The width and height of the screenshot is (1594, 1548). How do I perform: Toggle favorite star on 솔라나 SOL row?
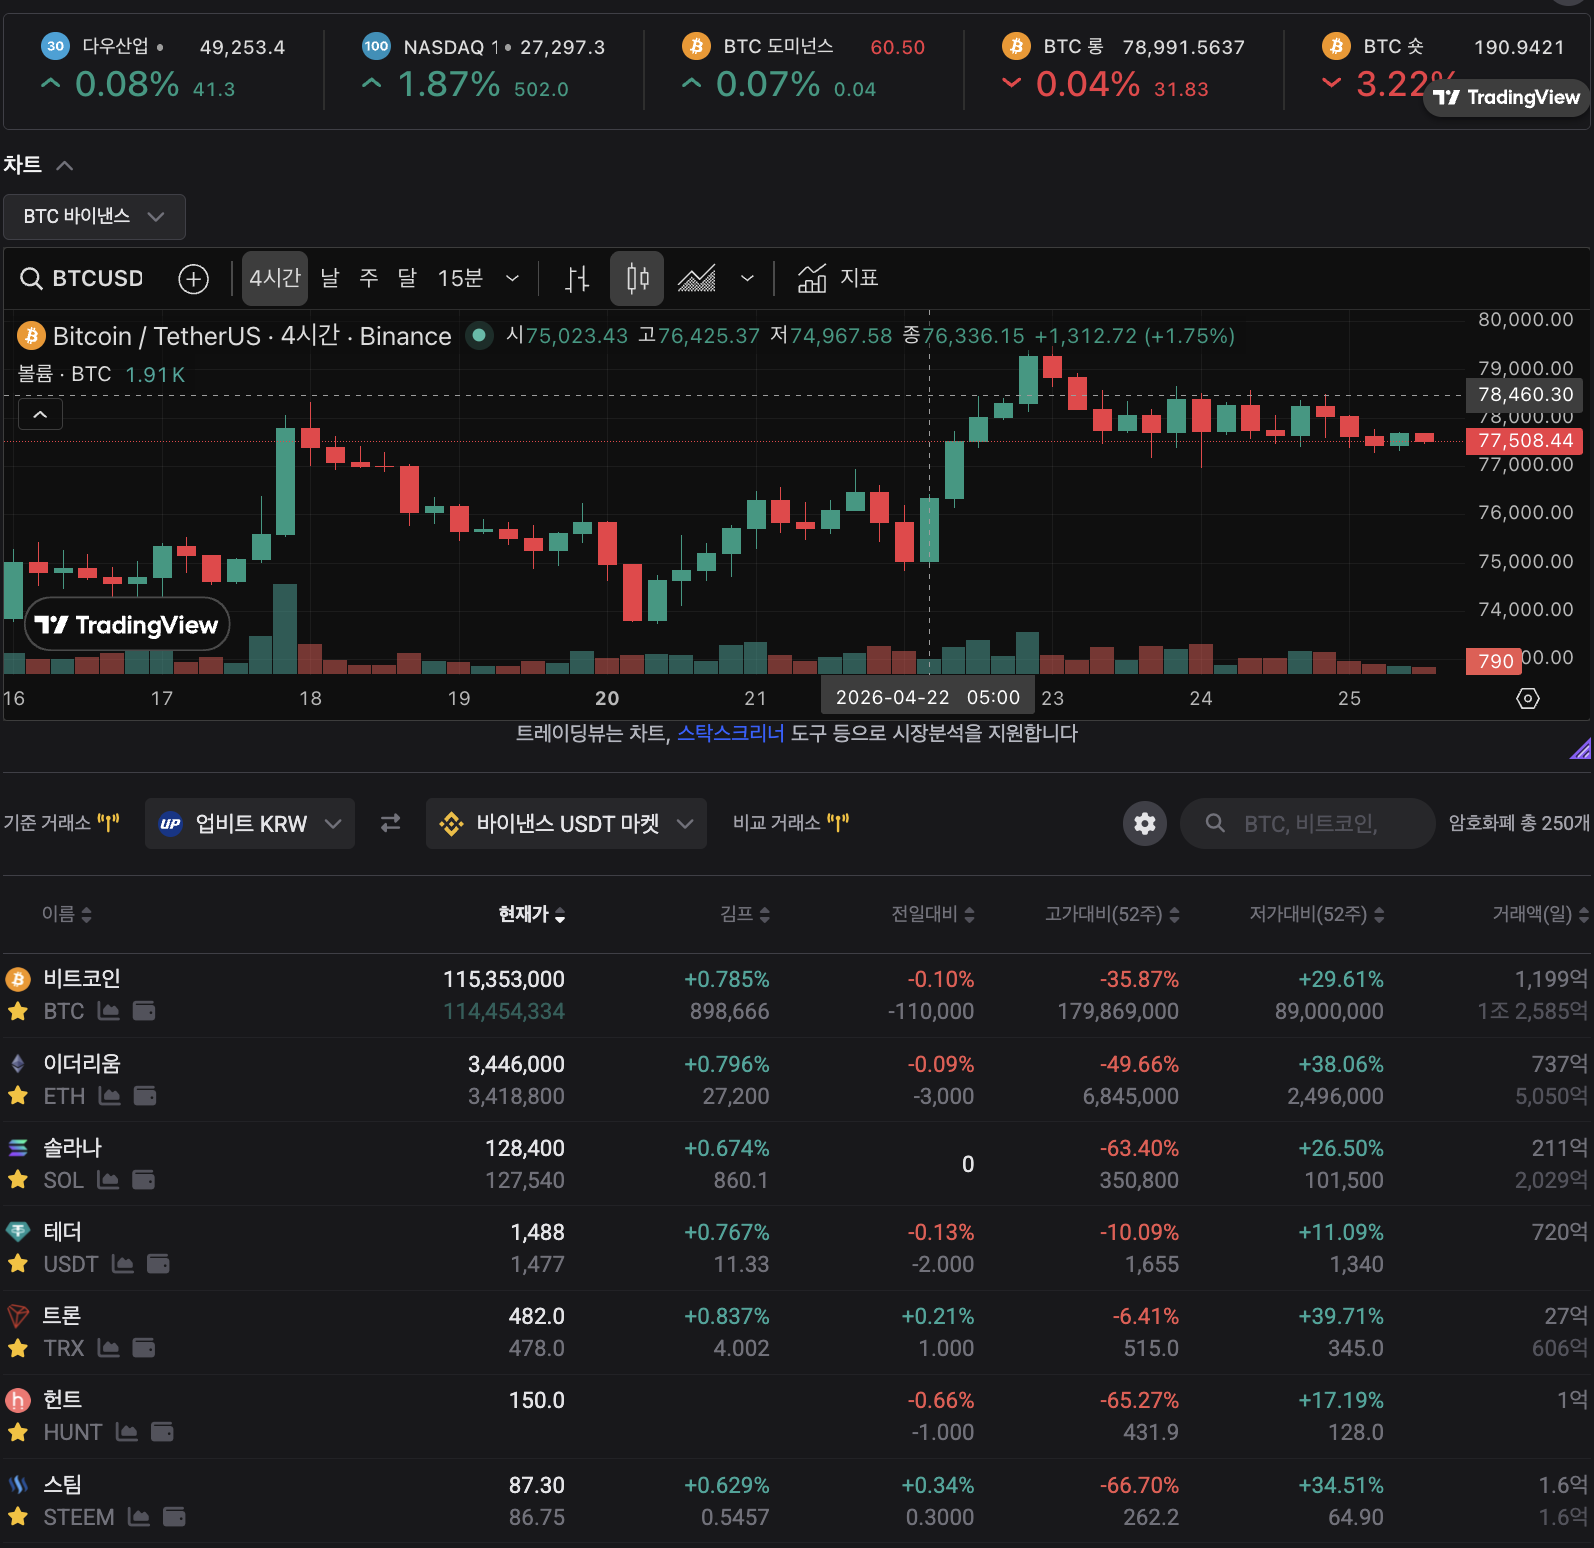pos(17,1180)
